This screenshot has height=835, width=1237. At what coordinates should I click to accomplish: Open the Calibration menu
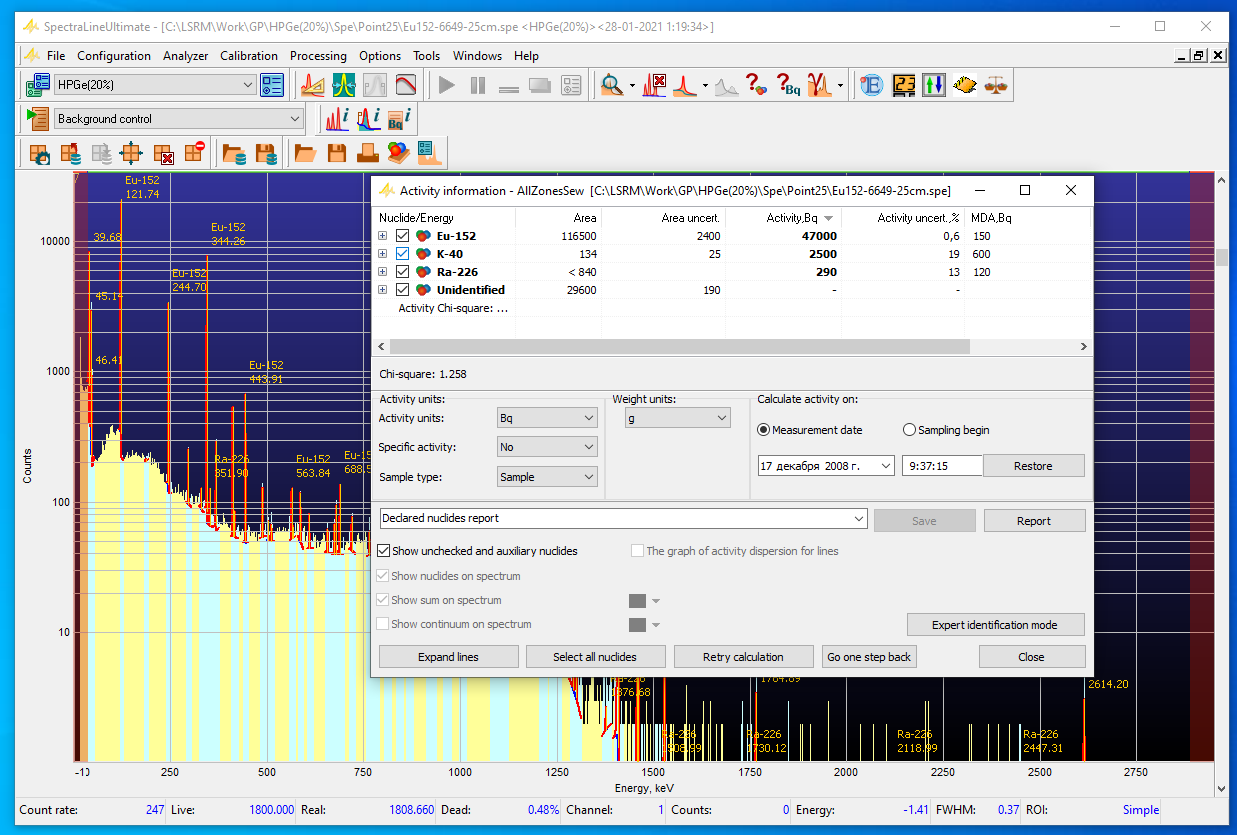click(249, 56)
